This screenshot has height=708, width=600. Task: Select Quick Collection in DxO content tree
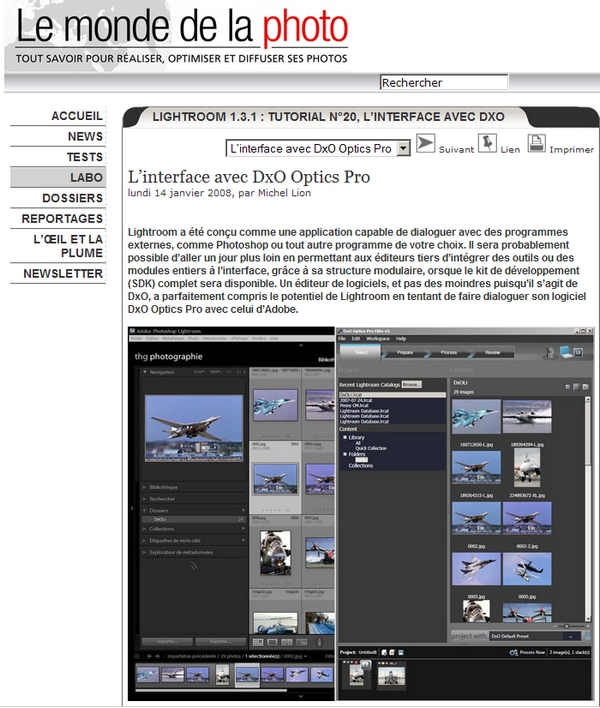pos(371,448)
